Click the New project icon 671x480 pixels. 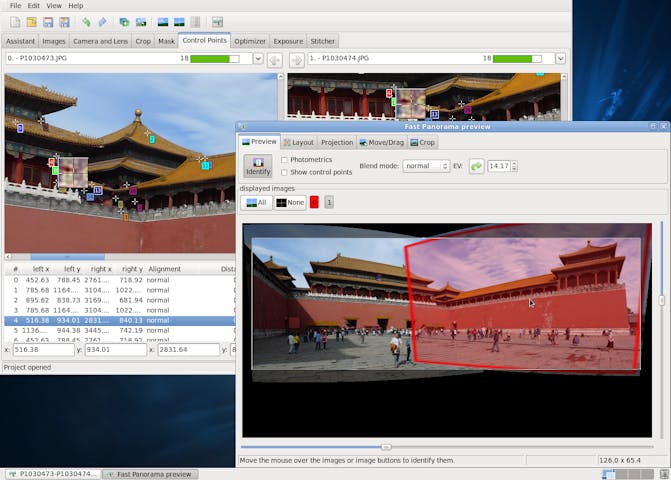coord(14,22)
